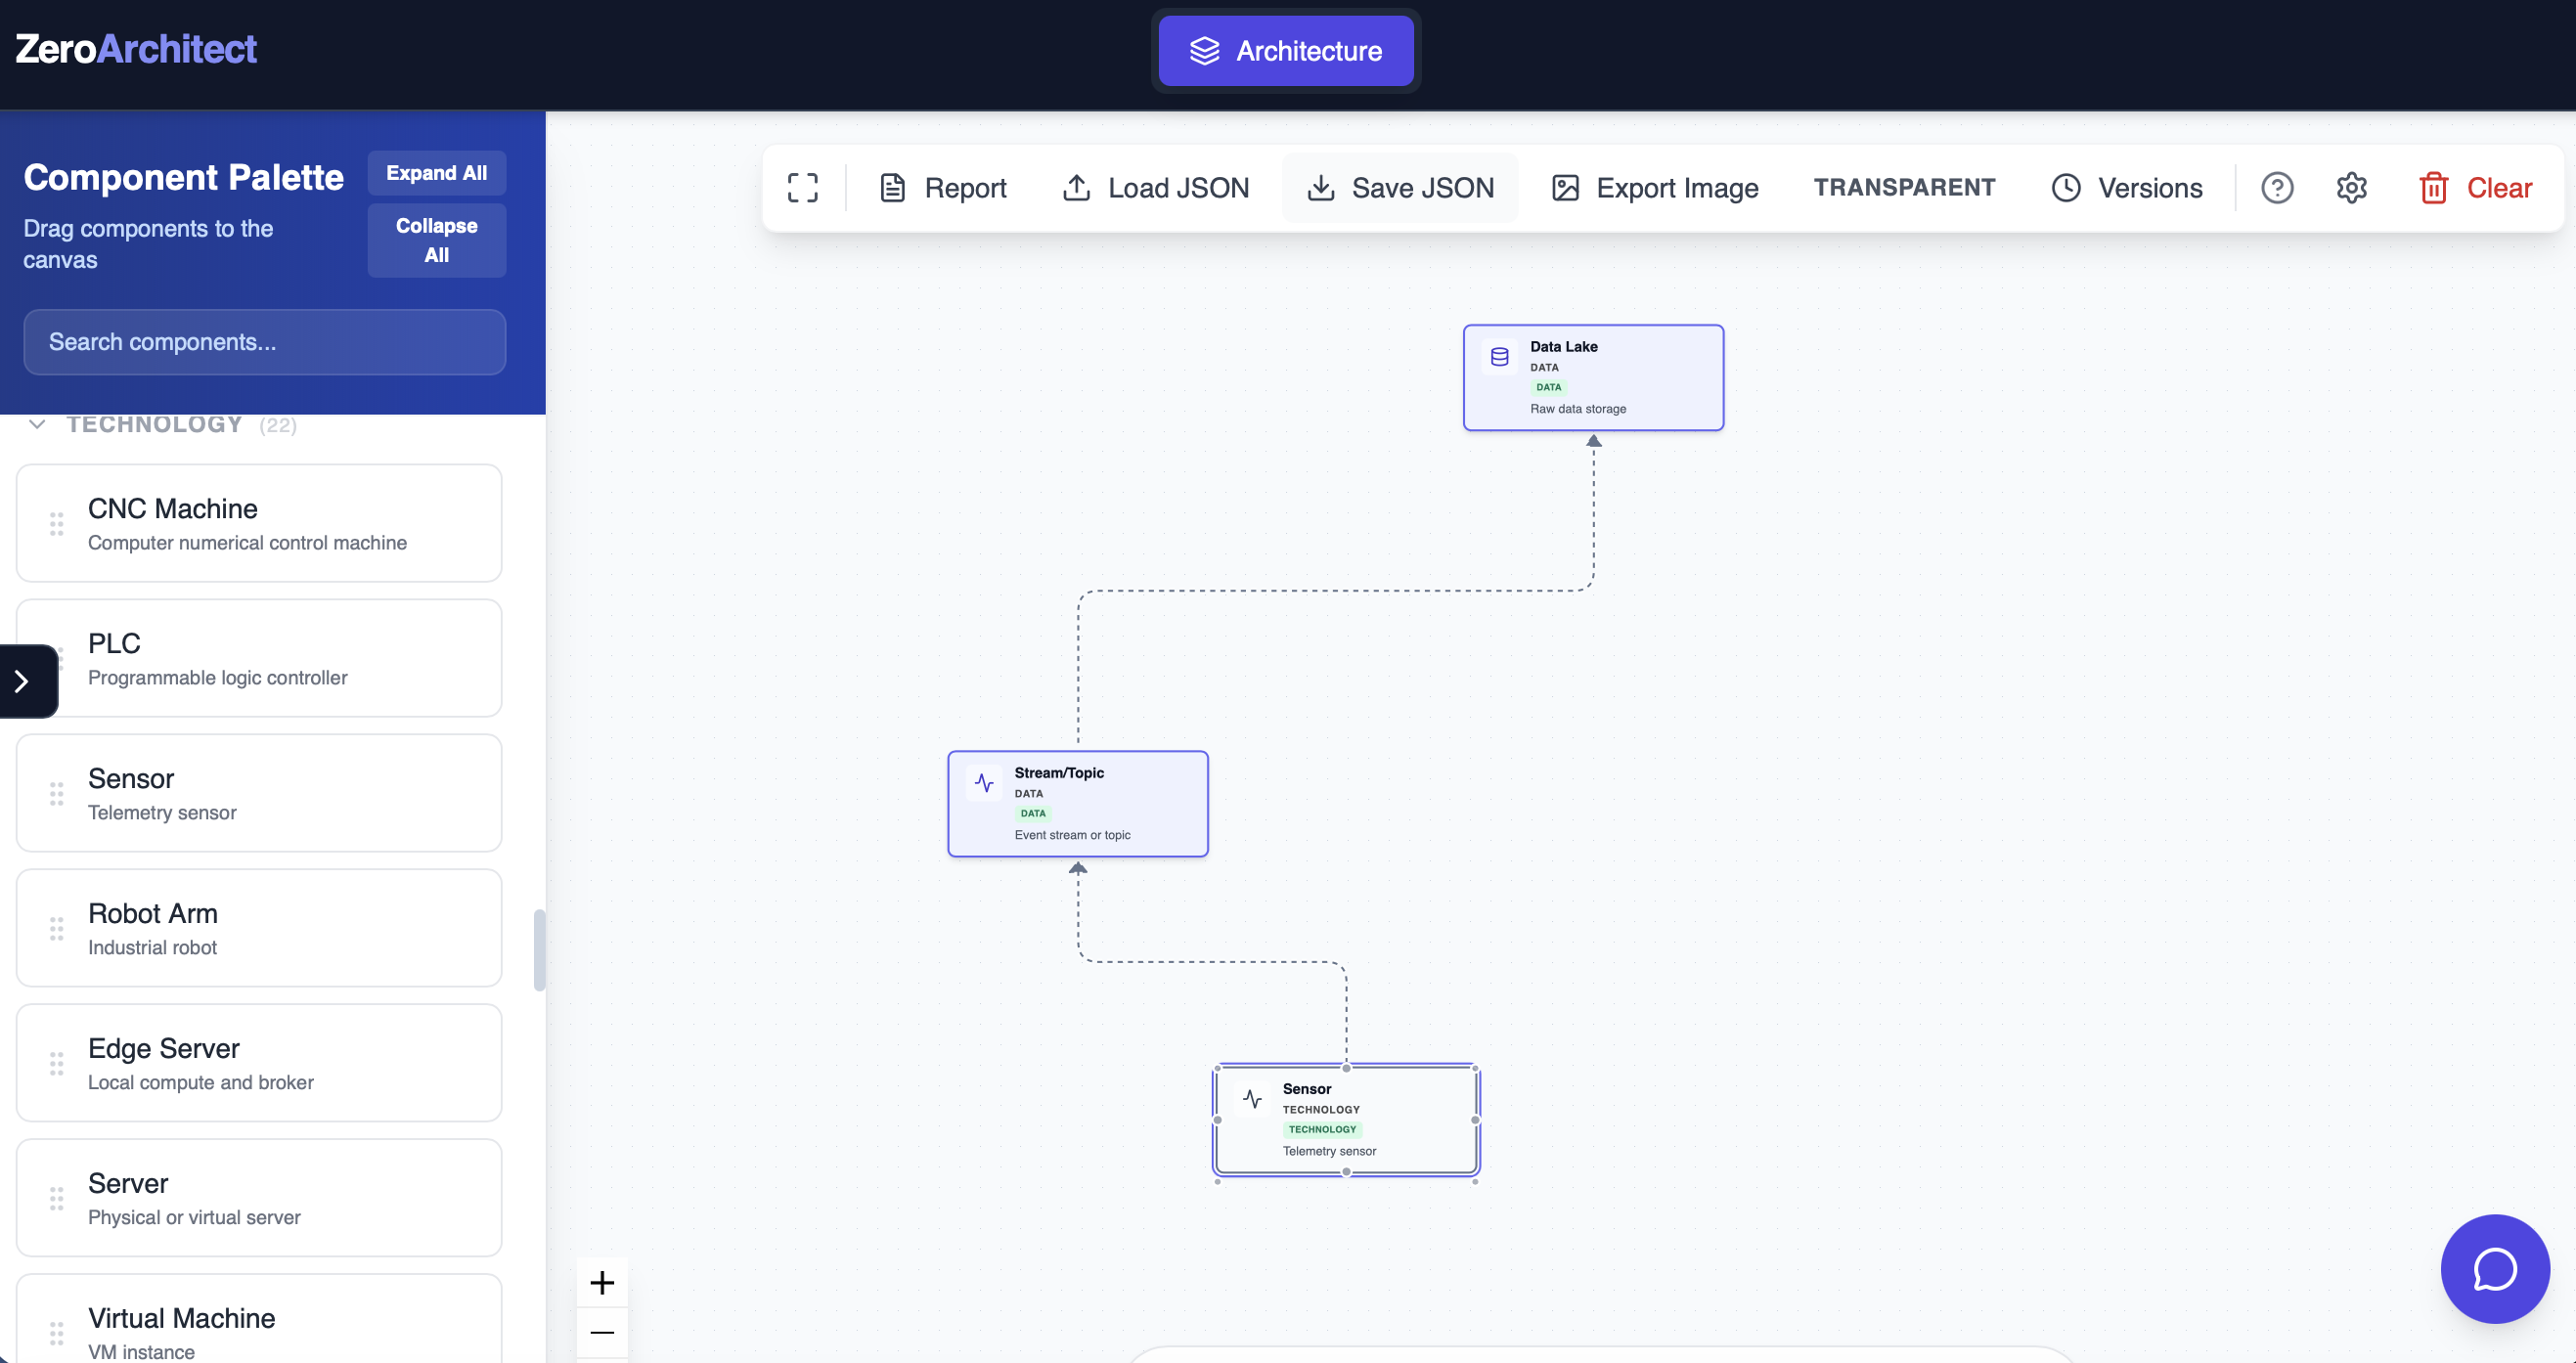Open the help question mark icon
Viewport: 2576px width, 1363px height.
click(2277, 187)
